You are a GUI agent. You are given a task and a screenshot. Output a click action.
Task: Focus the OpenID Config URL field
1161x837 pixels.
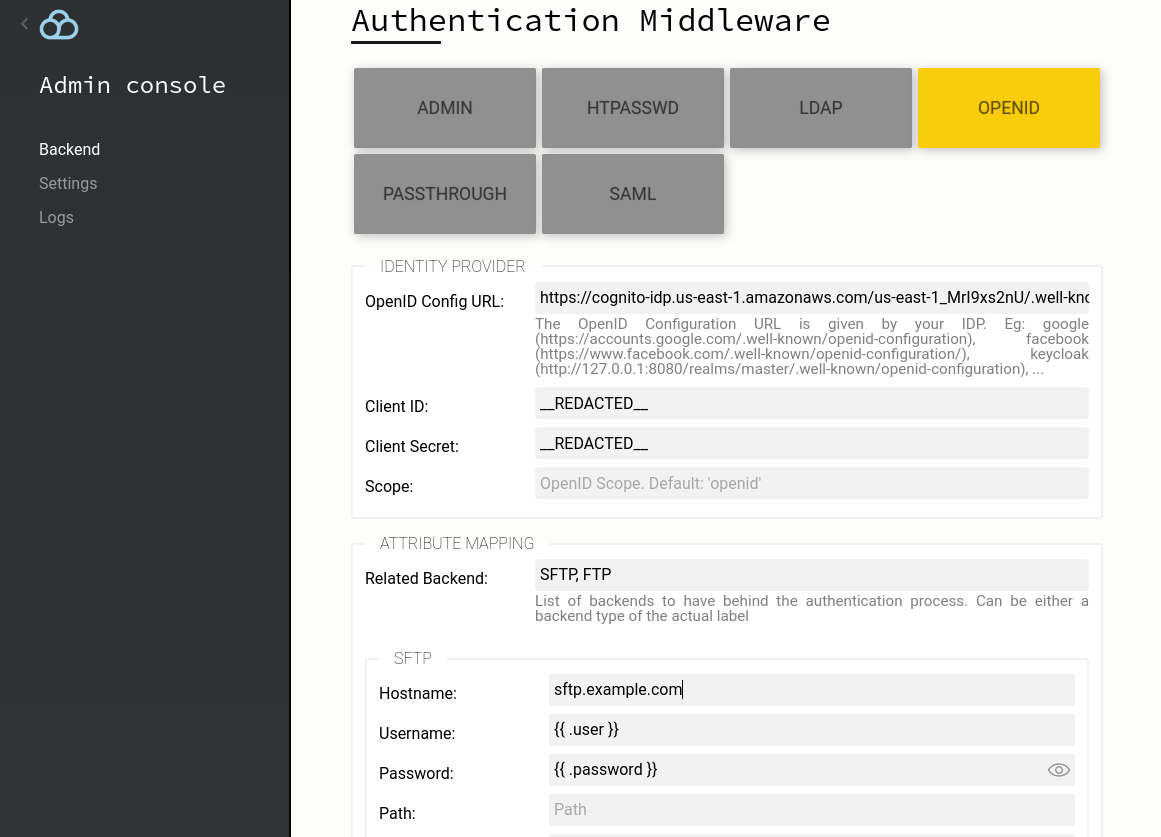click(x=812, y=298)
